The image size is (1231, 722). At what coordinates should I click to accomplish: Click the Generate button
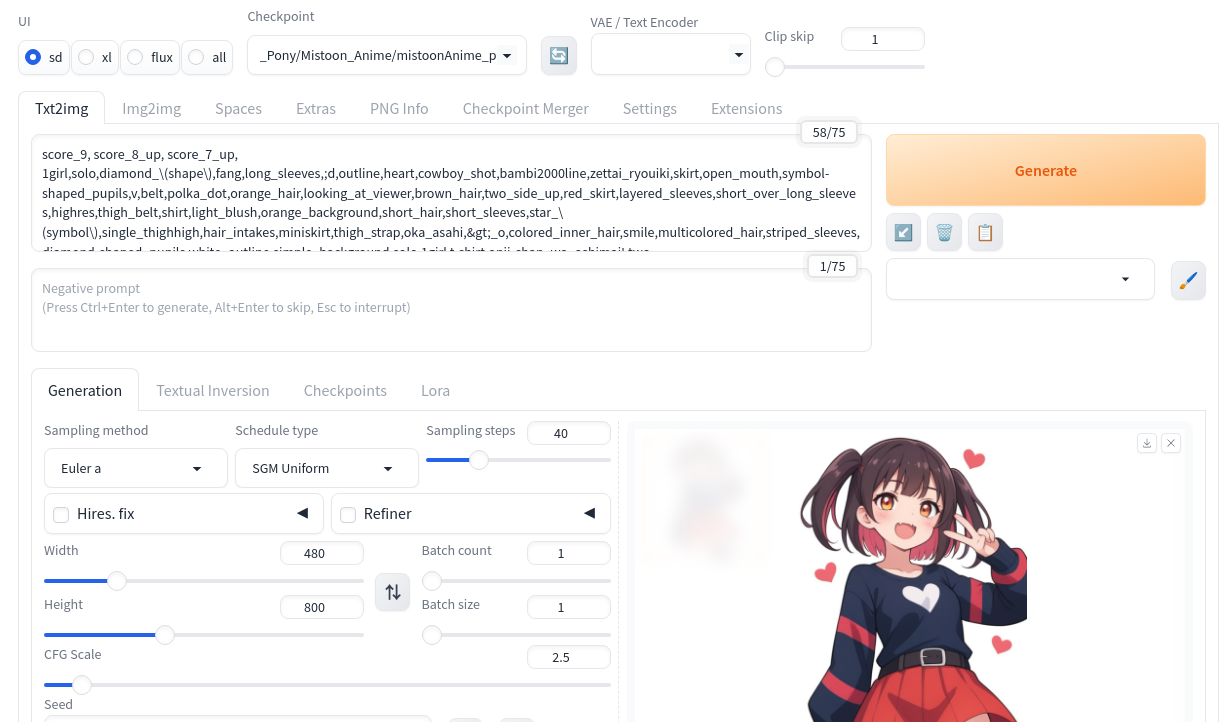pos(1046,170)
